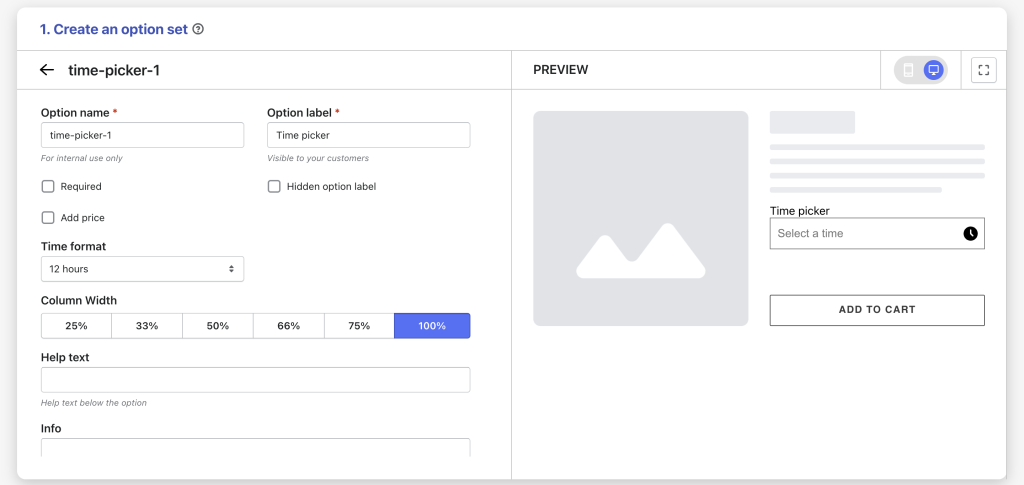Click the product image placeholder in preview

[x=641, y=218]
